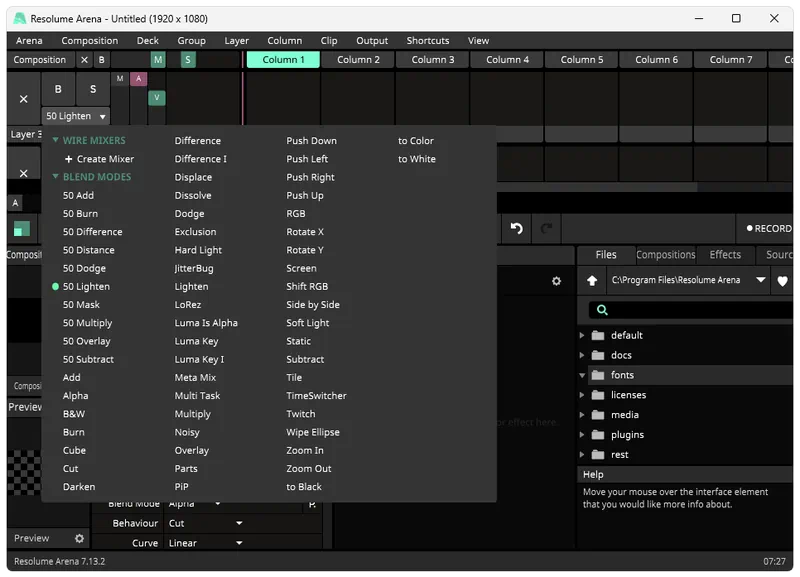Image resolution: width=800 pixels, height=577 pixels.
Task: Toggle the small A button below Layer 3
Action: 15,203
